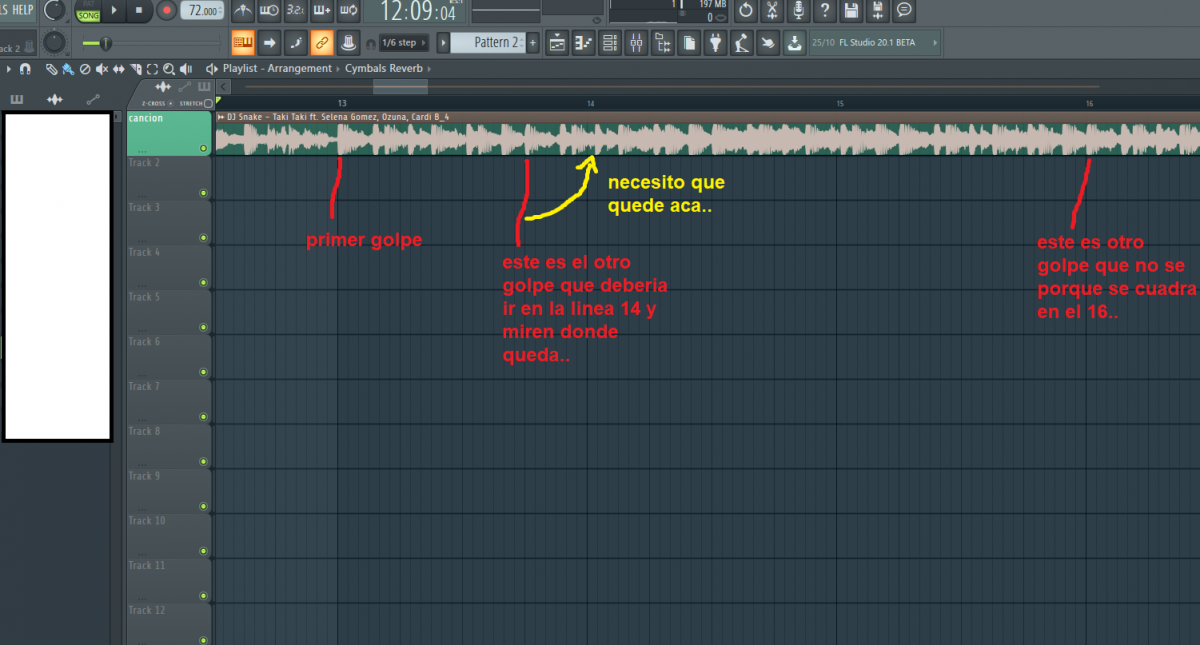
Task: Click the tempo field showing 72.000
Action: 203,11
